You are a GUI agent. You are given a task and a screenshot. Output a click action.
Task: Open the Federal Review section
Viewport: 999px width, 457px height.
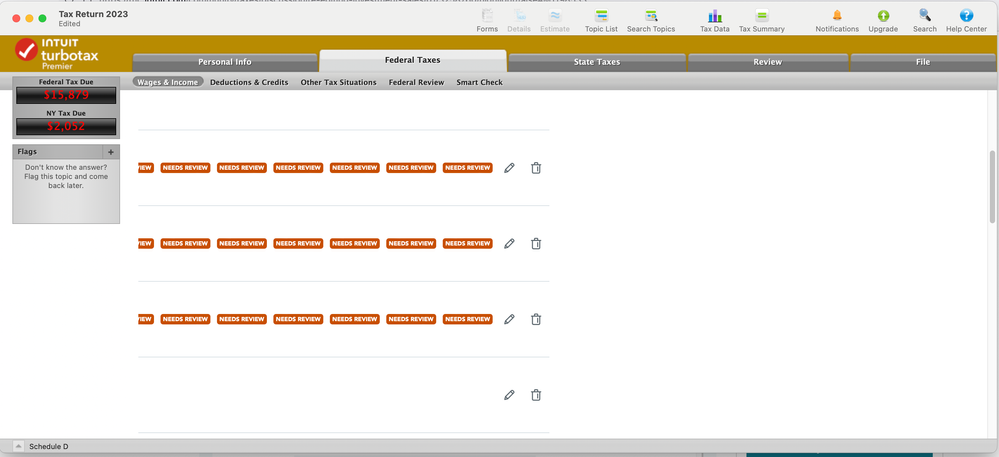coord(416,82)
